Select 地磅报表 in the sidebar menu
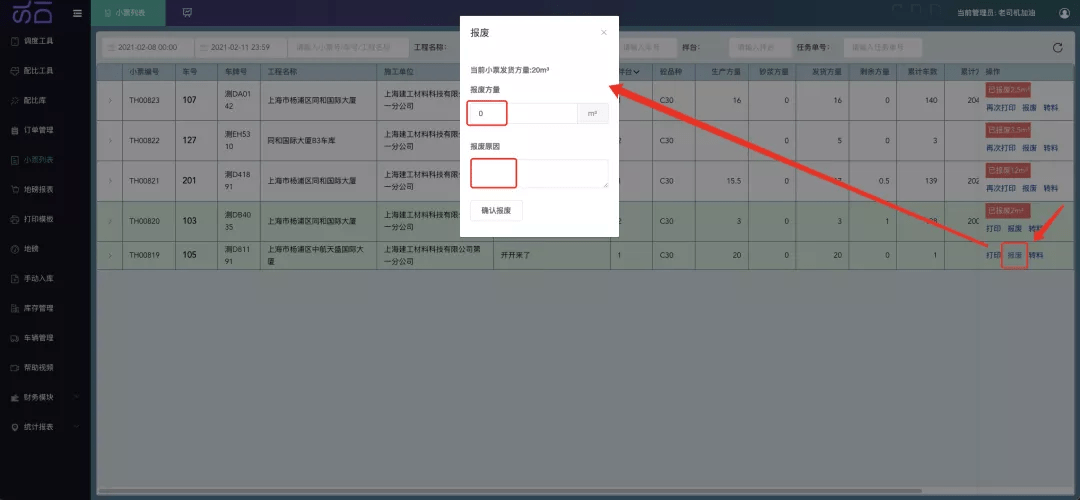 [38, 189]
